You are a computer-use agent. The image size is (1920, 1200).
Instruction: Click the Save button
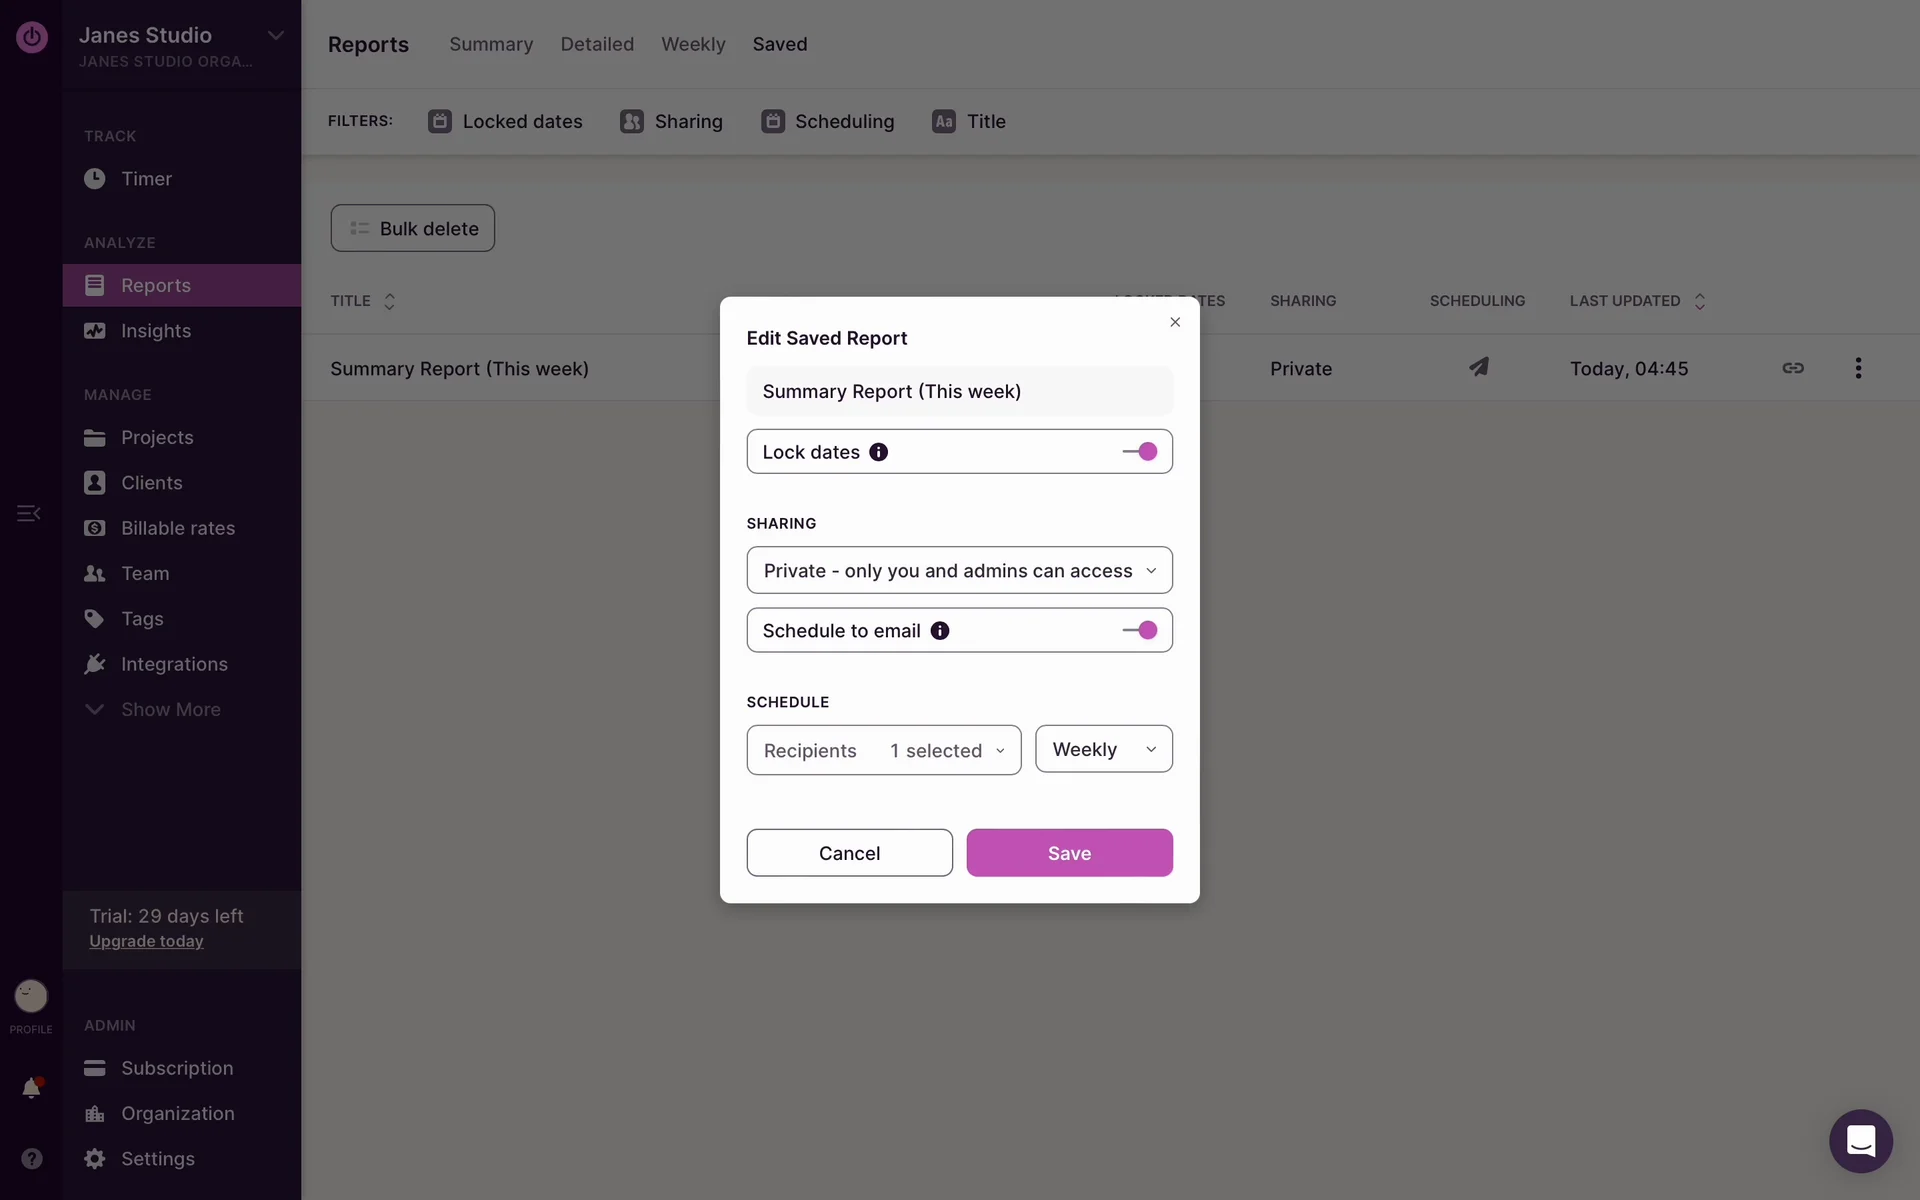(x=1069, y=853)
